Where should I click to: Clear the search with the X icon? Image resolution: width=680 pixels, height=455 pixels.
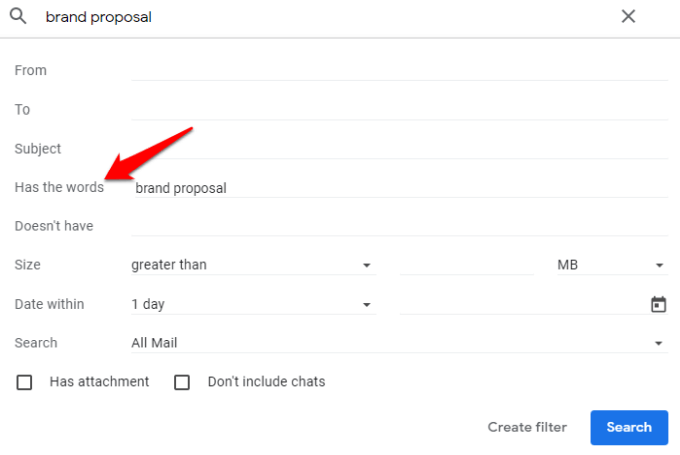(x=628, y=17)
